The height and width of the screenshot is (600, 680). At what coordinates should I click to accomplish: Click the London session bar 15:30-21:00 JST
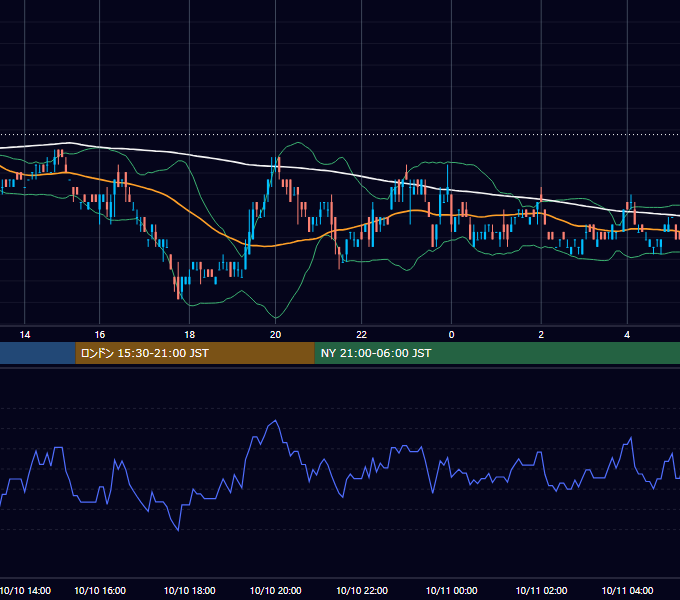195,353
